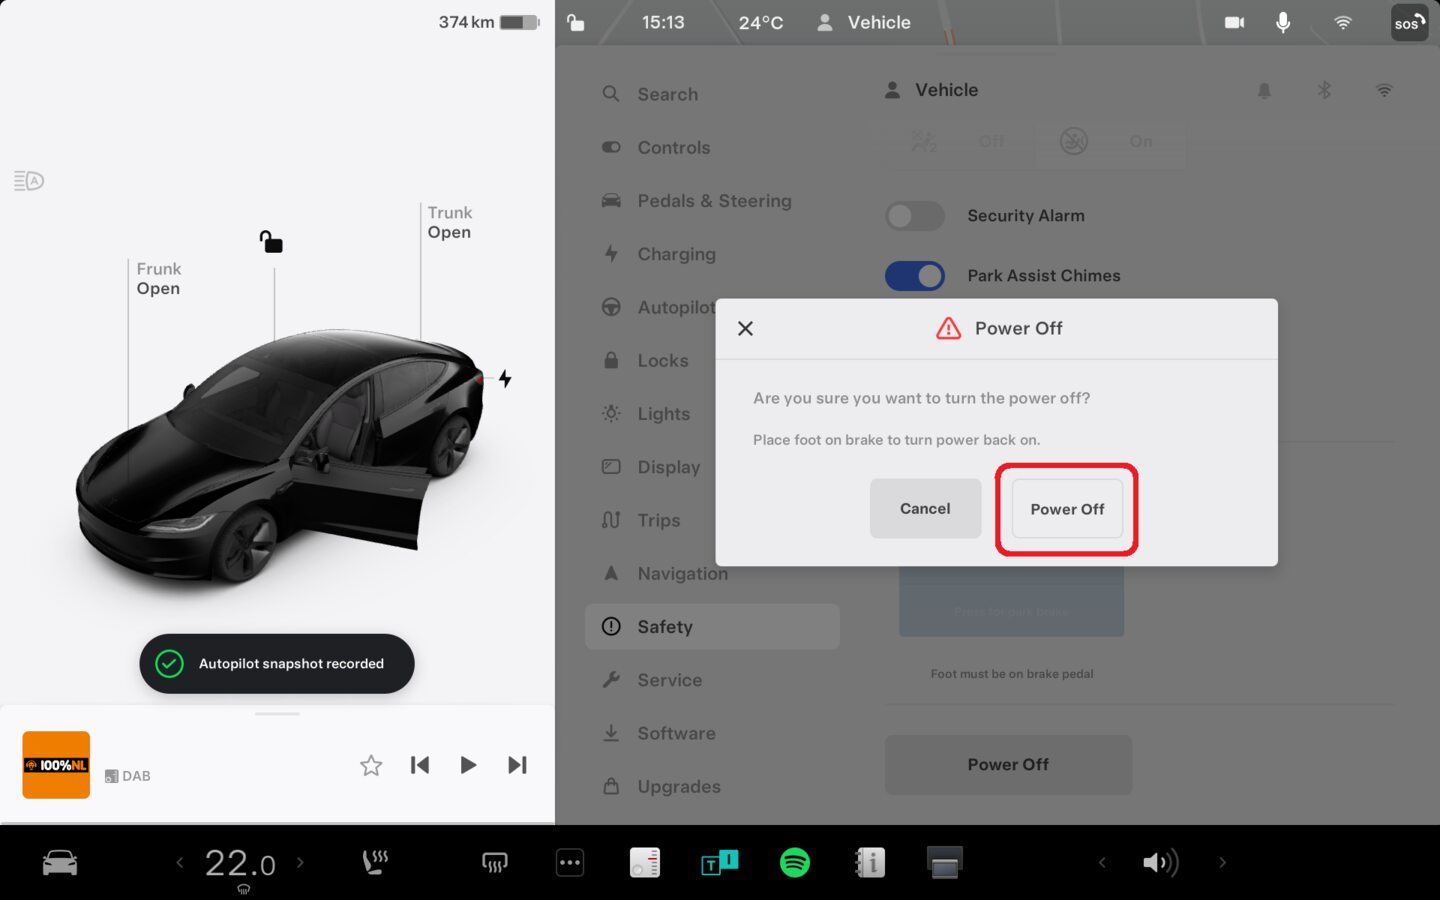Image resolution: width=1440 pixels, height=900 pixels.
Task: Activate the microphone voice command icon
Action: click(x=1283, y=22)
